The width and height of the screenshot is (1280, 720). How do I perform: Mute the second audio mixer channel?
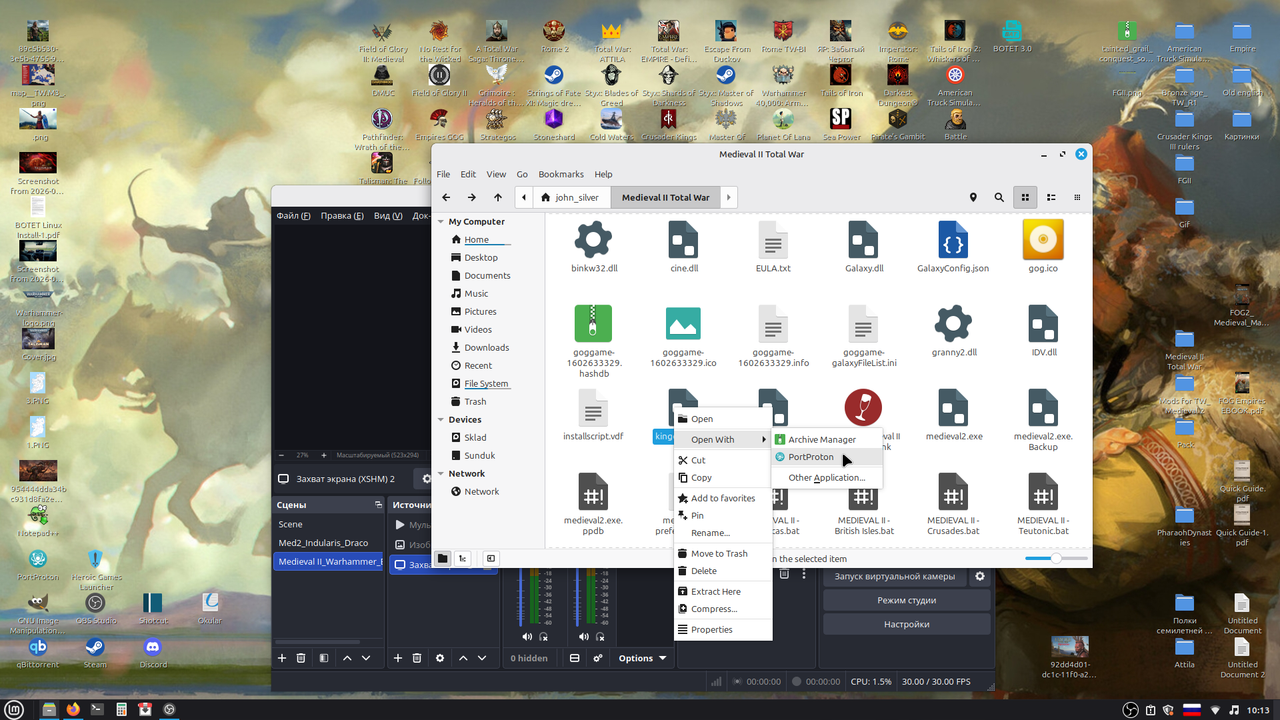point(583,636)
